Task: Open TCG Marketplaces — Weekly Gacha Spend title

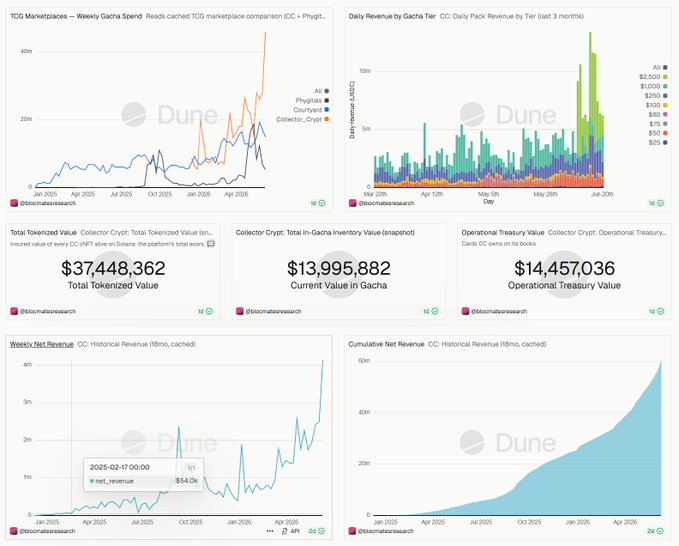Action: 76,16
